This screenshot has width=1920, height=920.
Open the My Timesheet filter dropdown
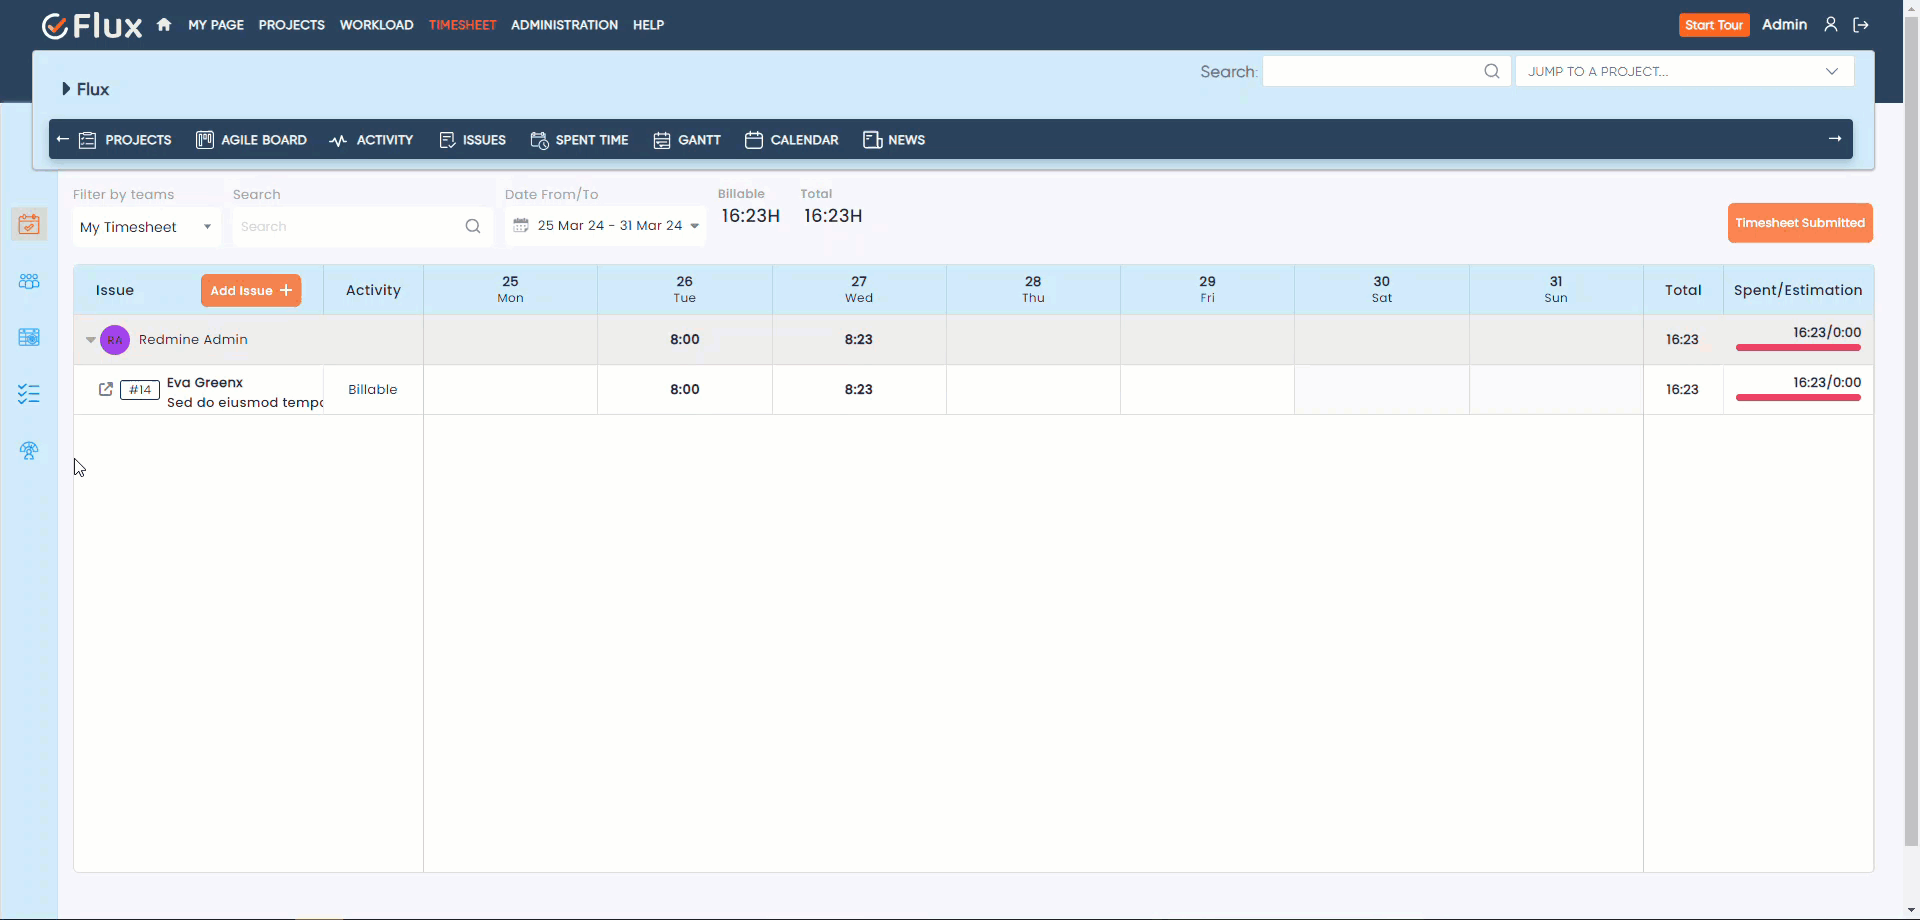coord(145,227)
